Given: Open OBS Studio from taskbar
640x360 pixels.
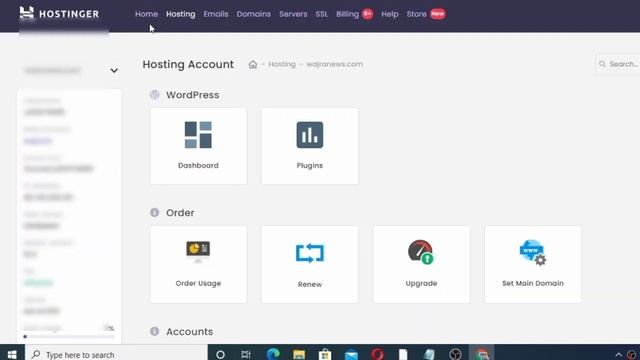Looking at the screenshot, I should pyautogui.click(x=456, y=354).
